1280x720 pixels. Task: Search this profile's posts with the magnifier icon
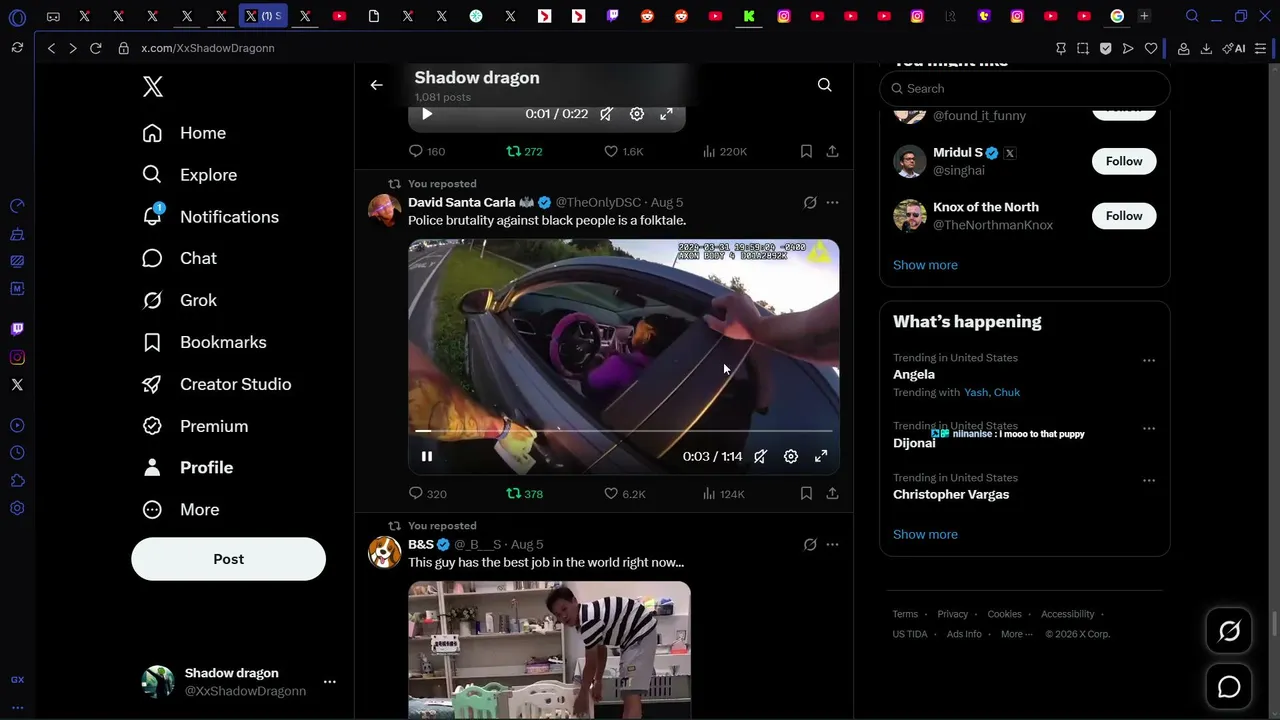(x=825, y=85)
